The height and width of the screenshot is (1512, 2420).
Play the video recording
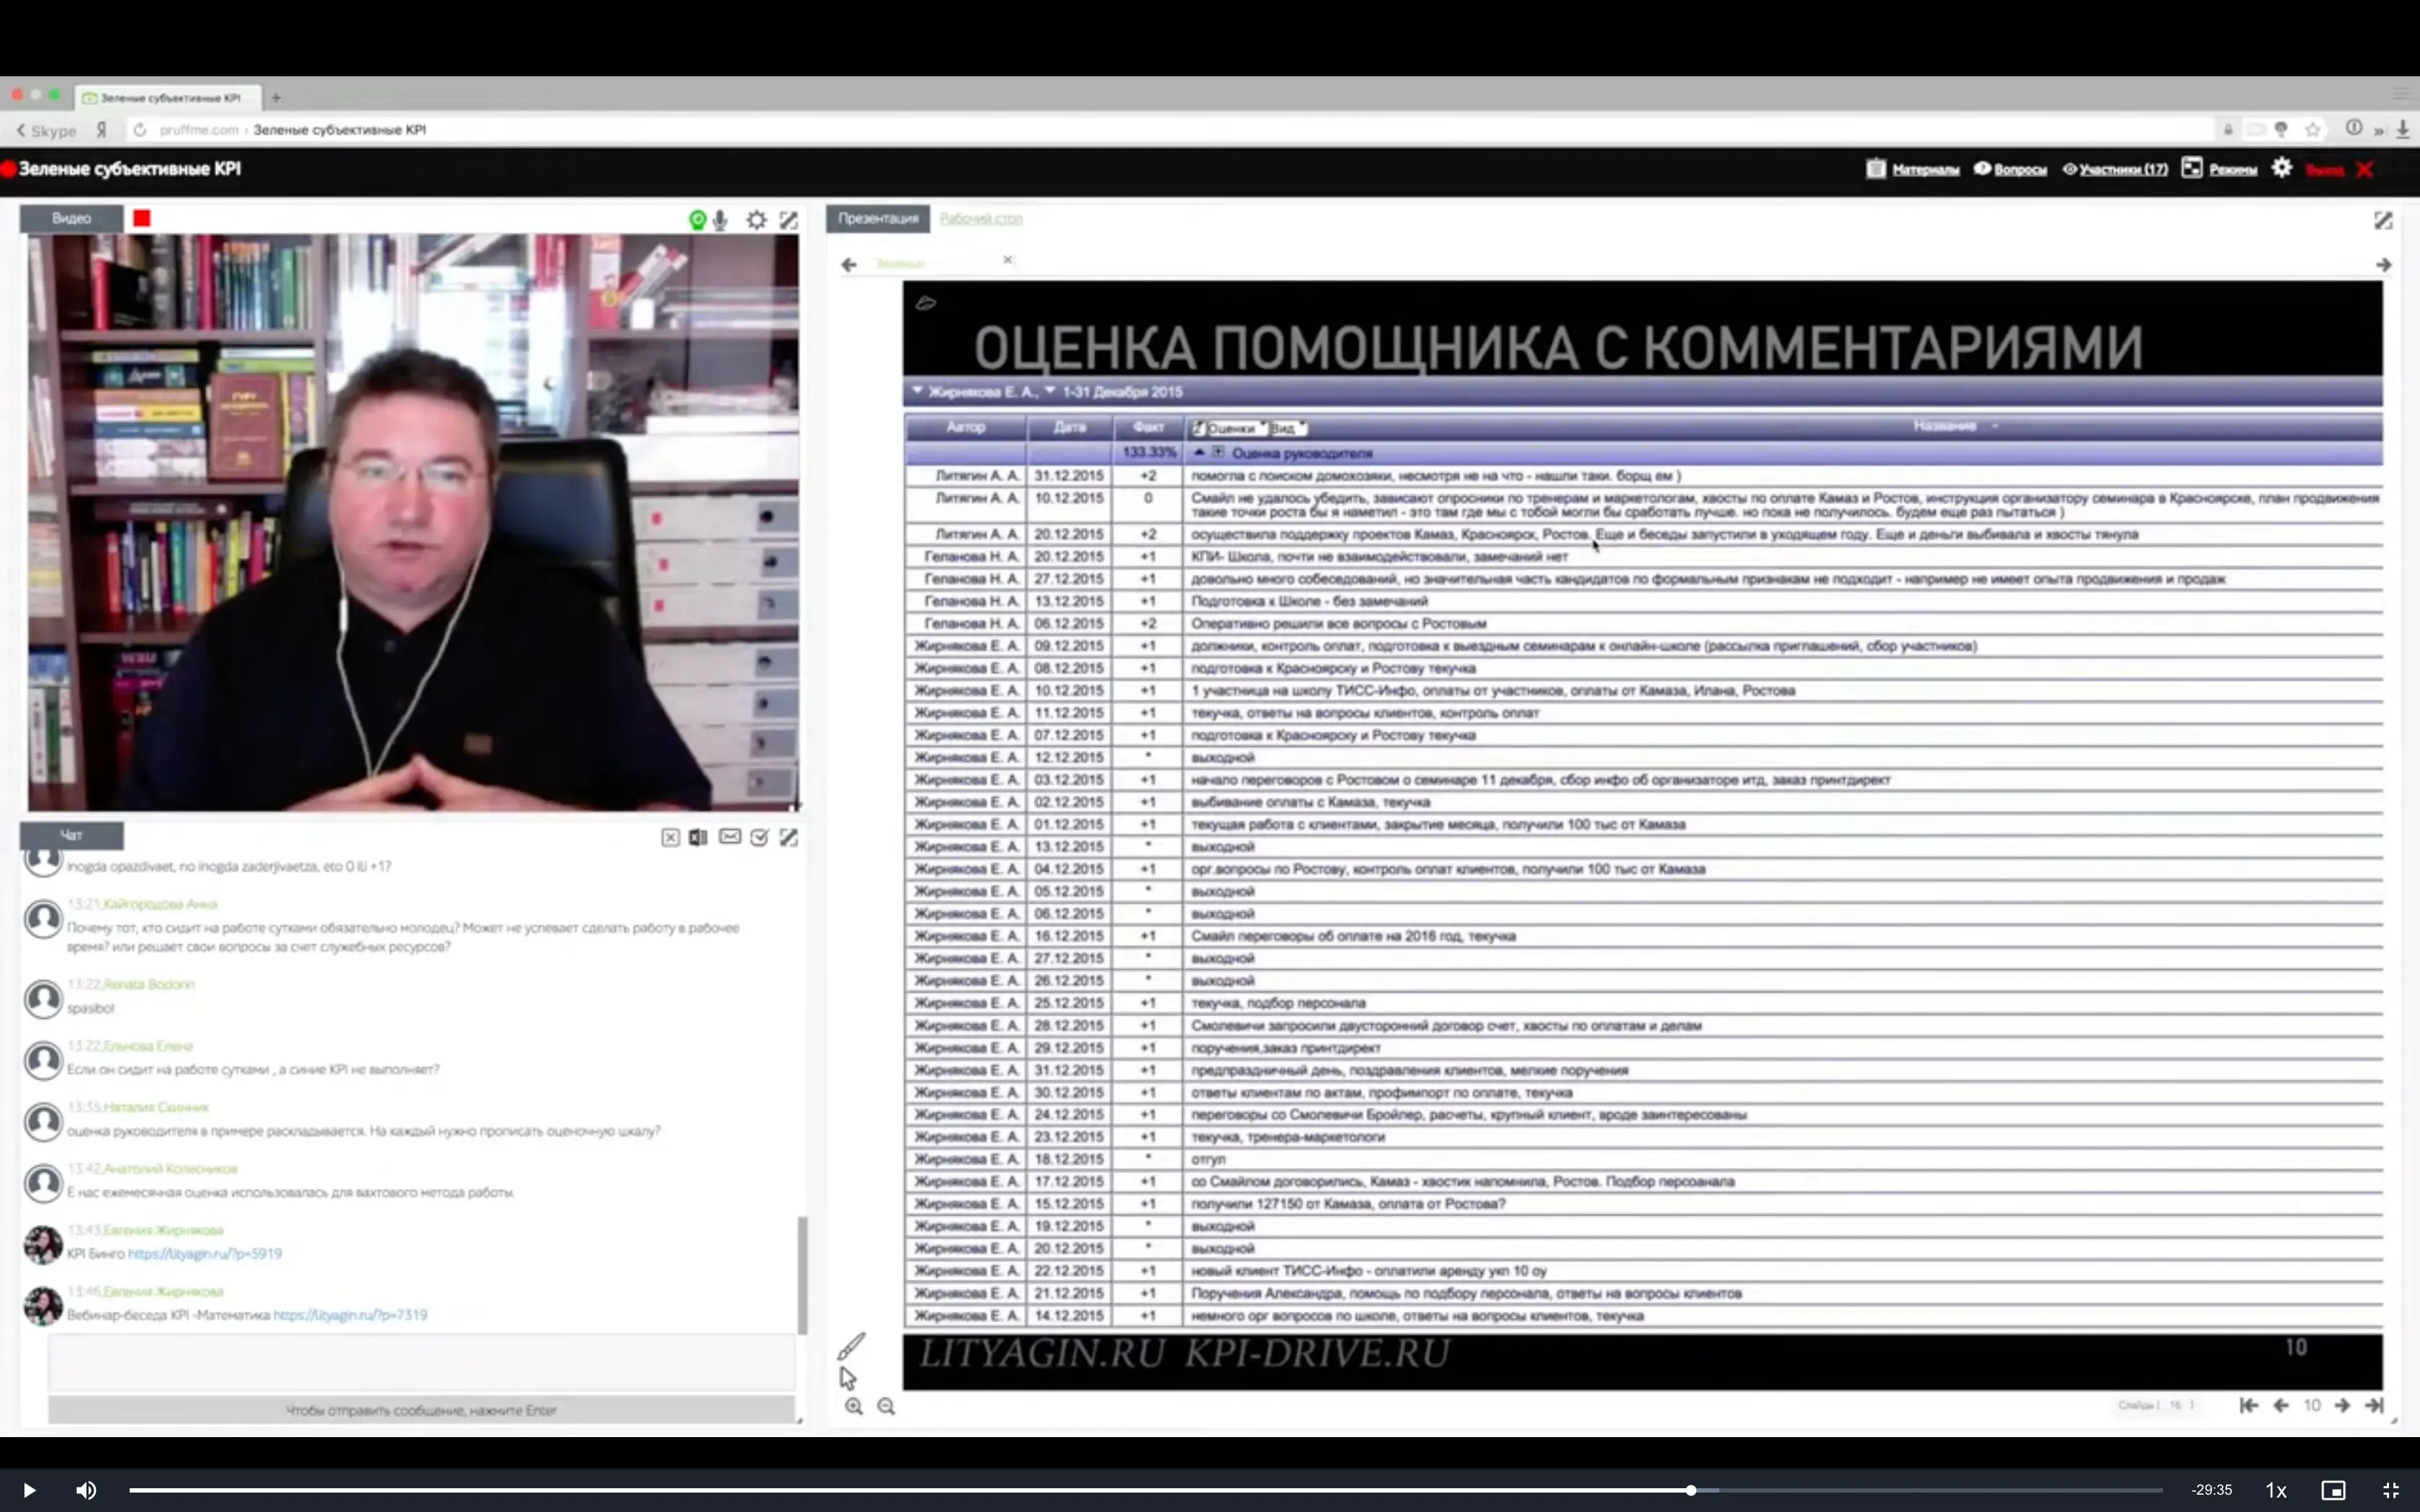(29, 1490)
